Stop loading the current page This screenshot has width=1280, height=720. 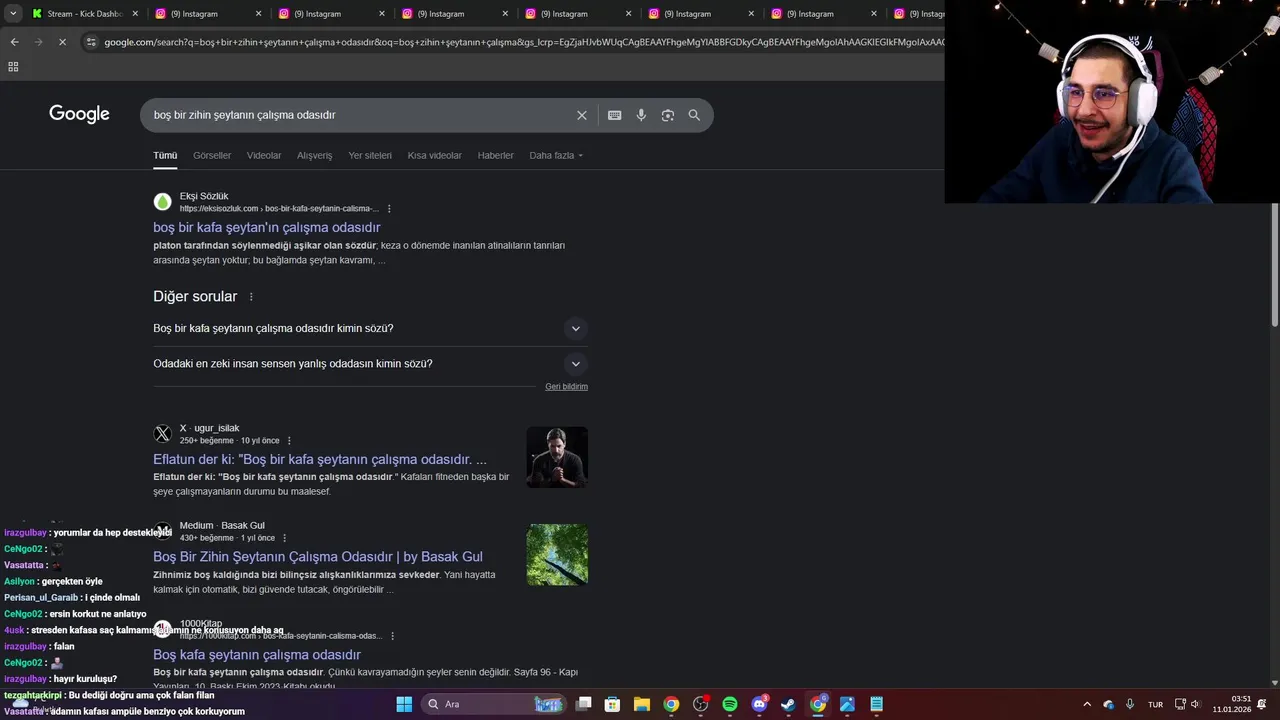tap(62, 42)
